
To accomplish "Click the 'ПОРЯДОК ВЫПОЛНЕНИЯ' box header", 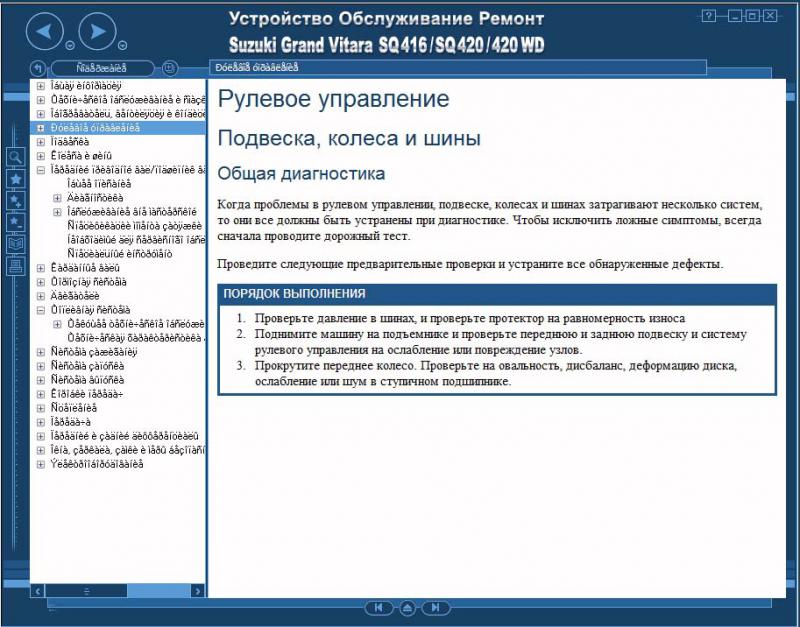I will 497,293.
